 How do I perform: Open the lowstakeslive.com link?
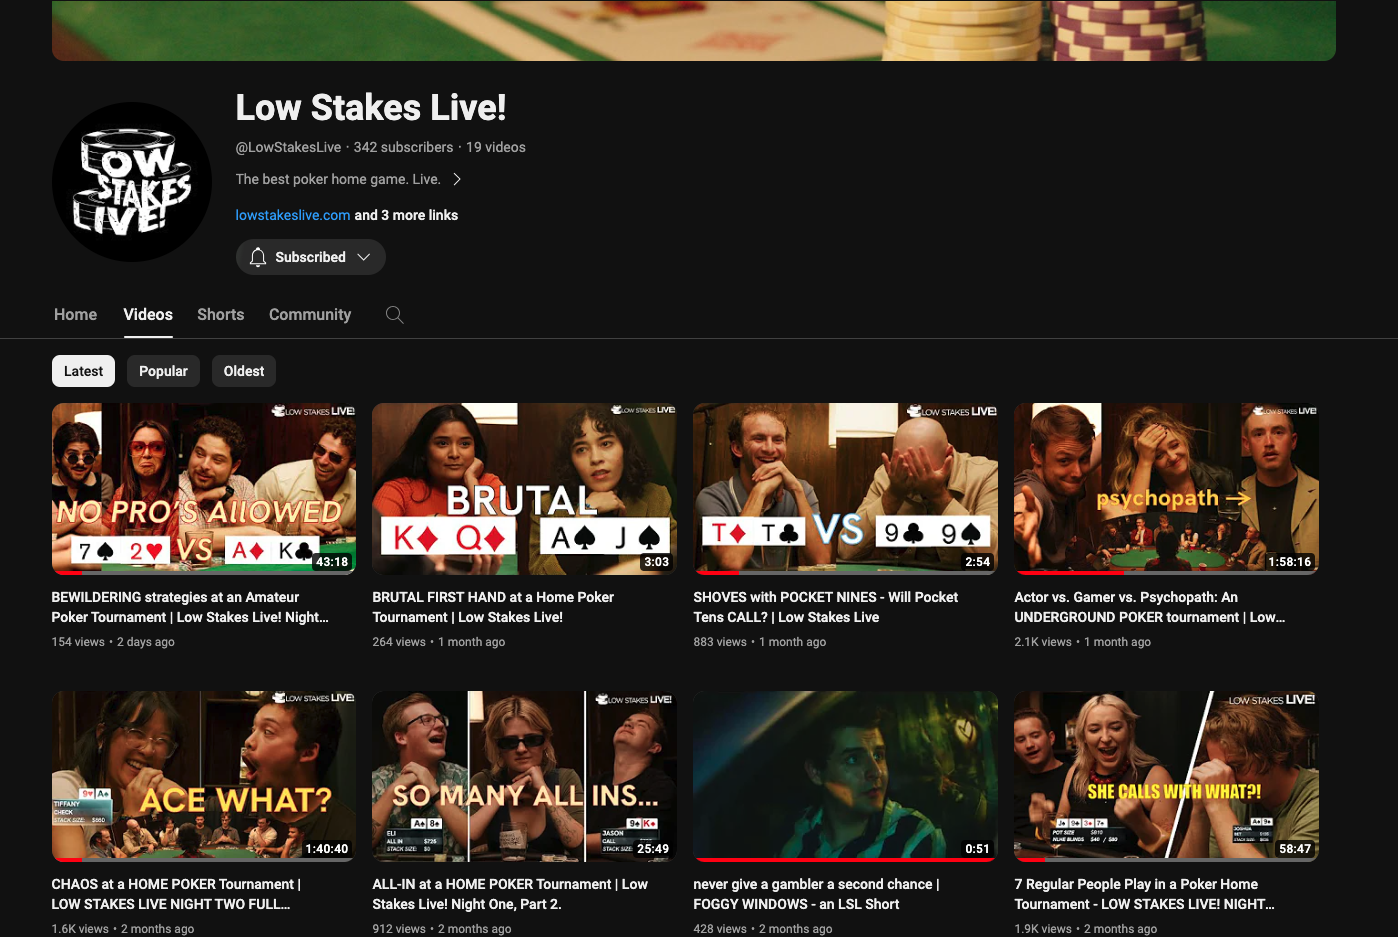293,215
